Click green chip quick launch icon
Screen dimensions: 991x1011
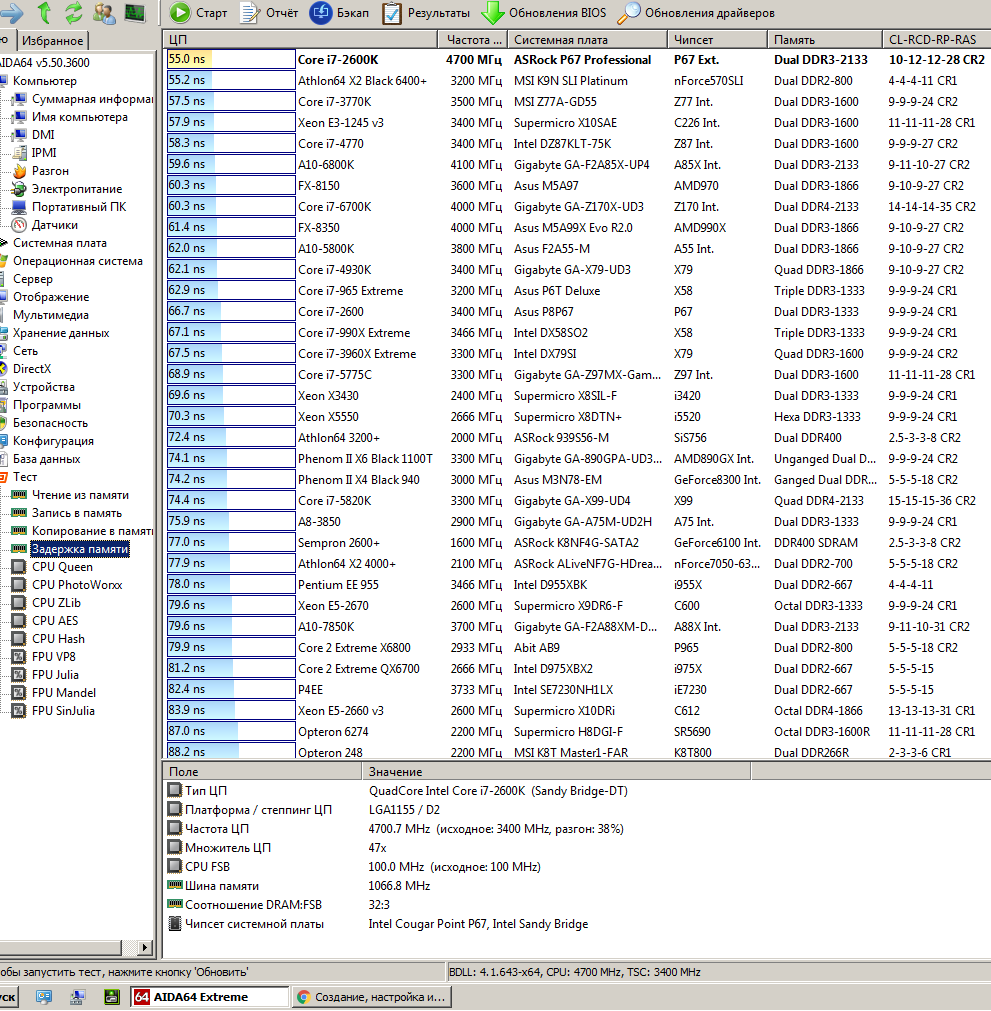point(112,997)
